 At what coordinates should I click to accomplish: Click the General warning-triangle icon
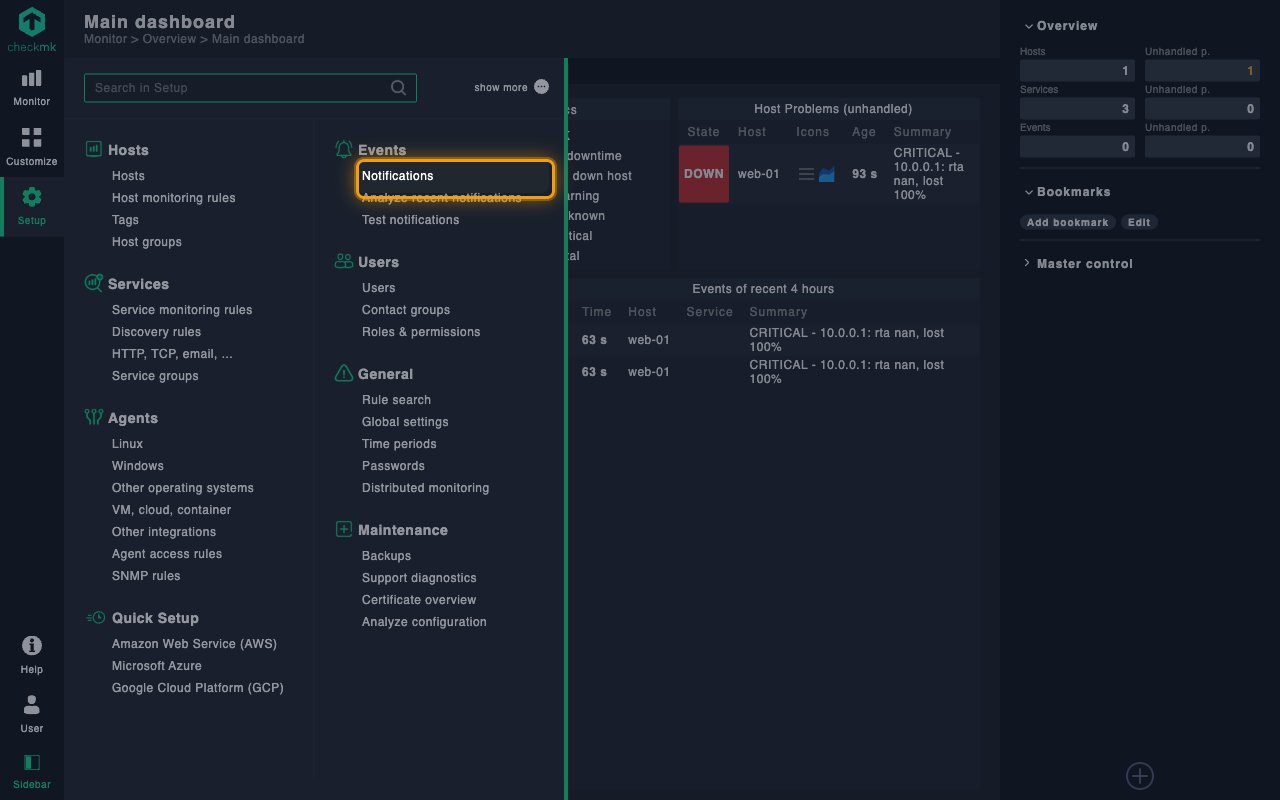(x=343, y=373)
